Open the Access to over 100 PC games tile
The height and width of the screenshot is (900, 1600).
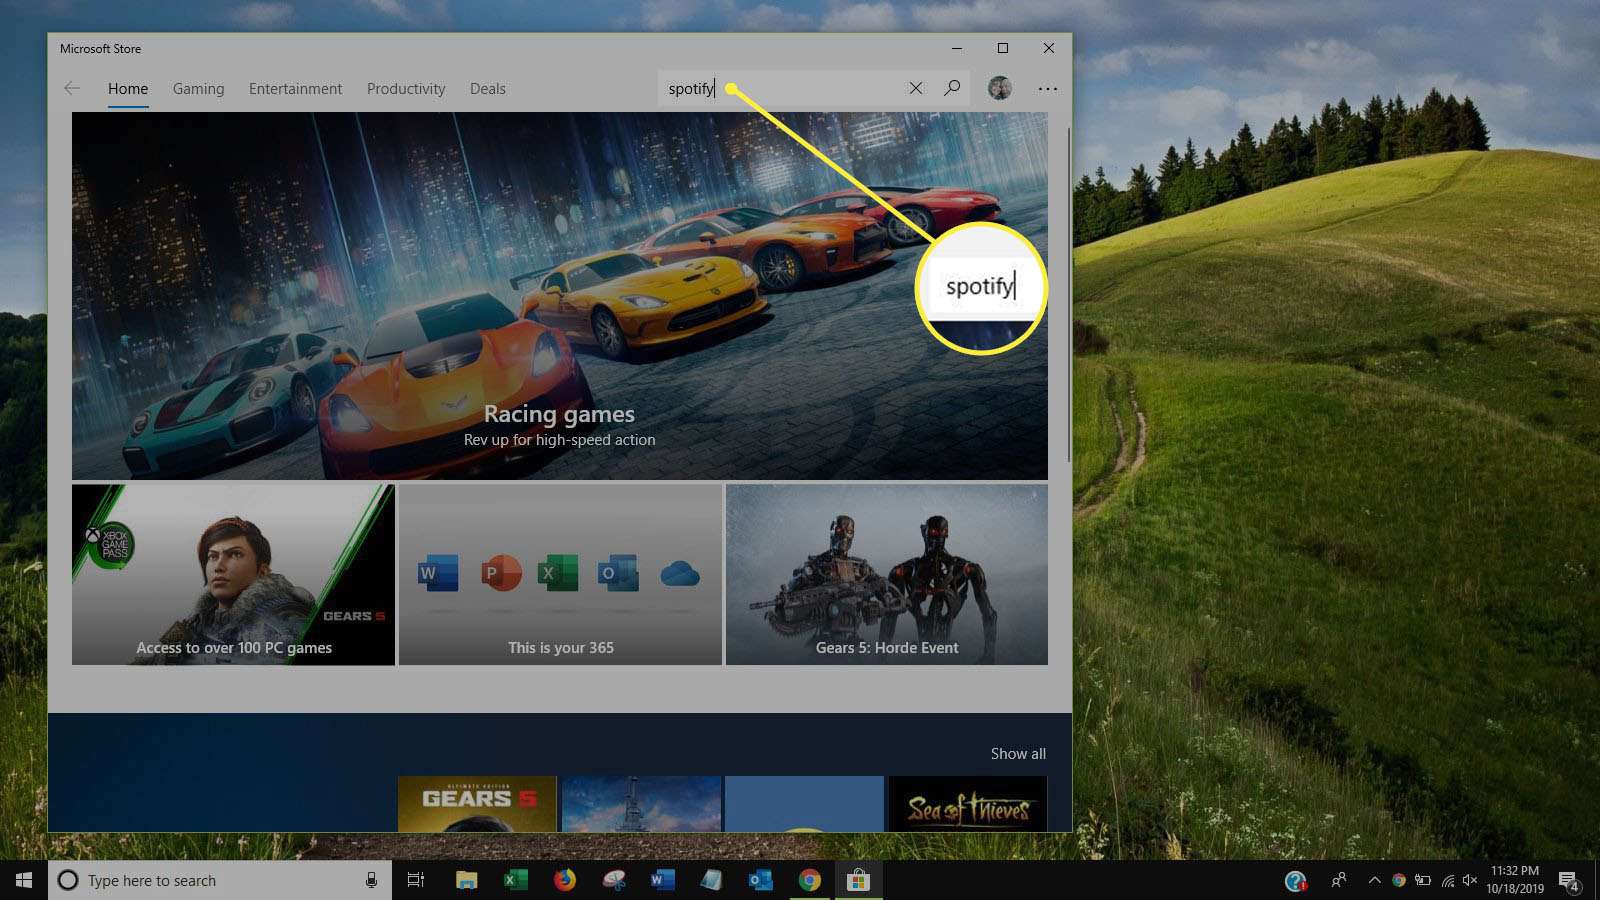233,575
